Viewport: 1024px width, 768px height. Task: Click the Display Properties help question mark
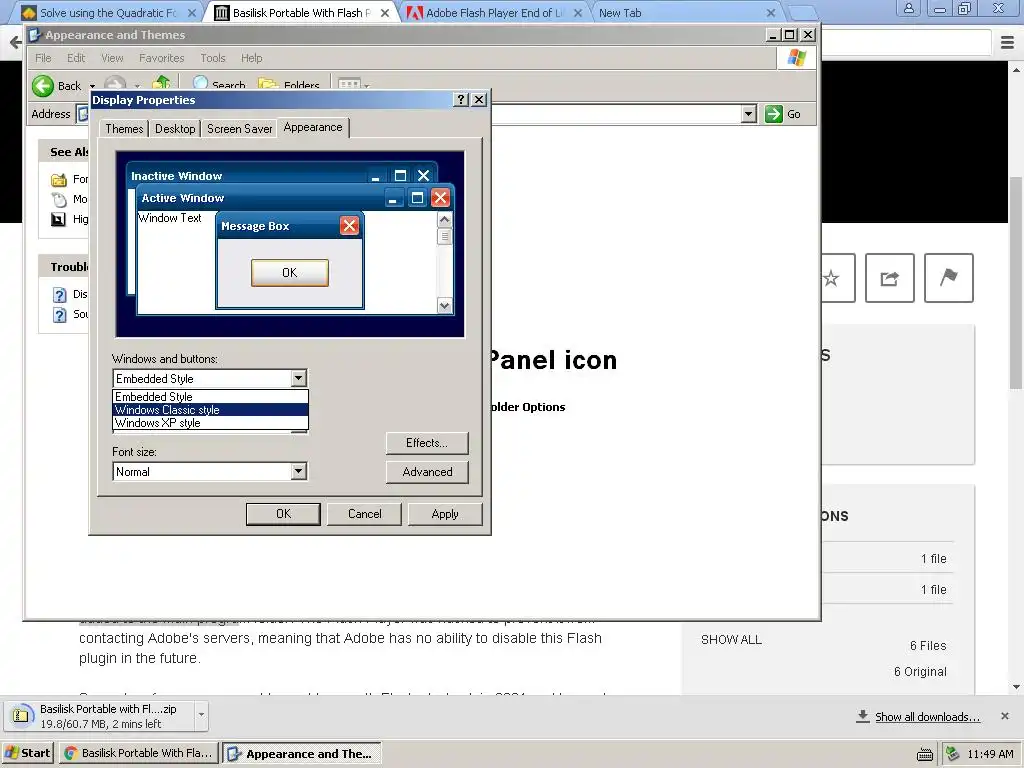pos(461,99)
